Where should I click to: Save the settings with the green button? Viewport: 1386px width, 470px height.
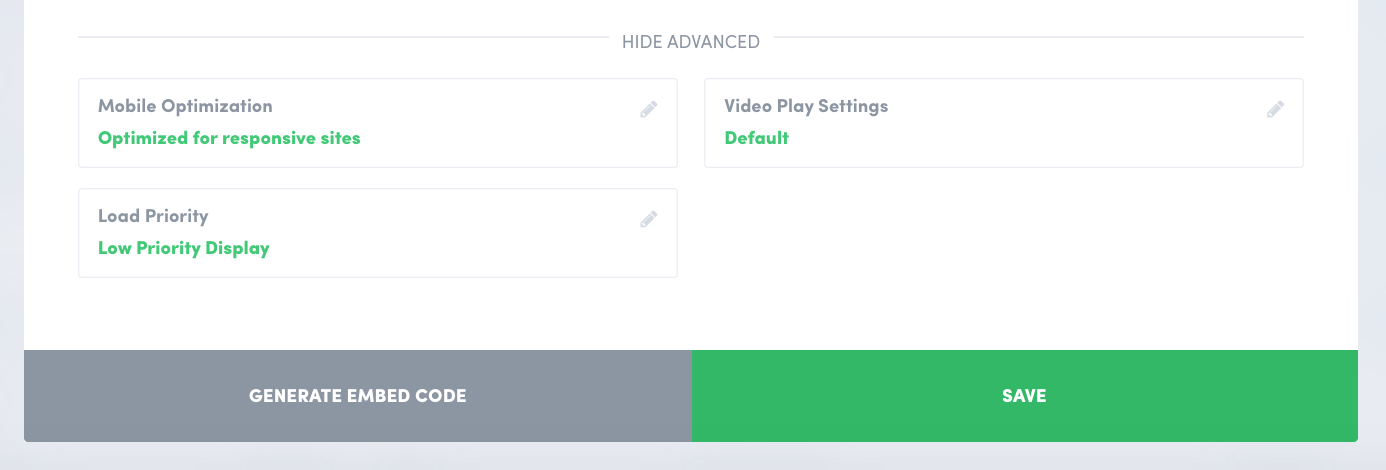click(1024, 396)
